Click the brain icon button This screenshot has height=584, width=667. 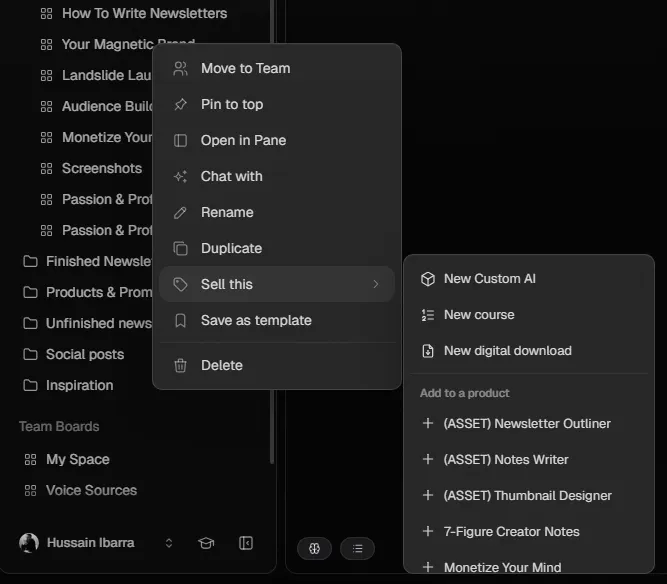314,548
